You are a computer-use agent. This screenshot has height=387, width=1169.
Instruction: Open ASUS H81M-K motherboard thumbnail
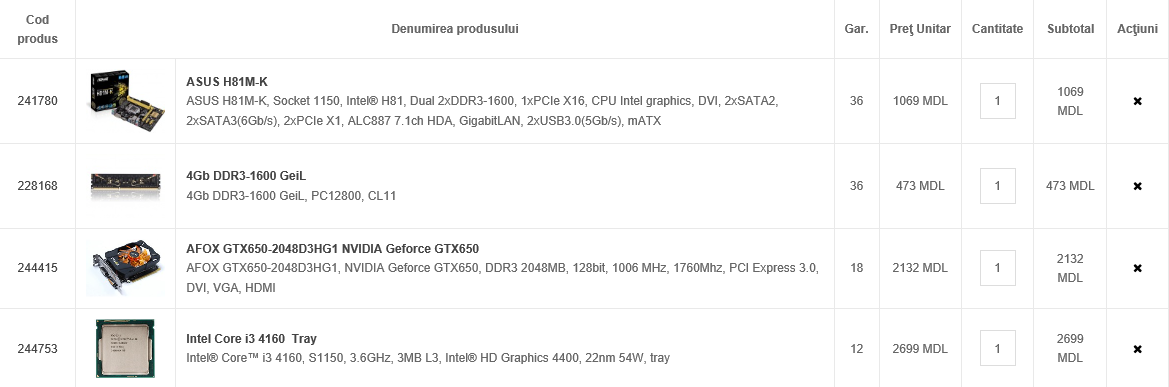pyautogui.click(x=126, y=101)
